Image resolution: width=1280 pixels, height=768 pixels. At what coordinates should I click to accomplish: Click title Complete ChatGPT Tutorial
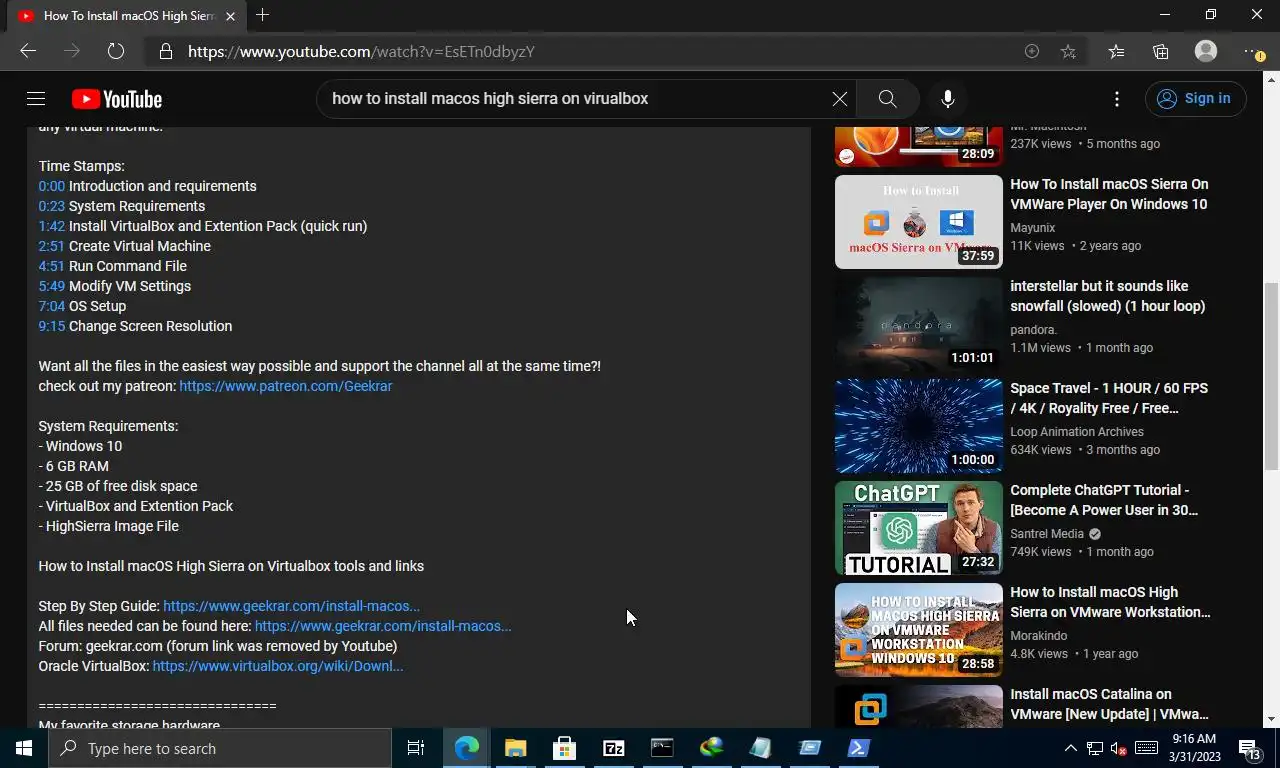(x=1104, y=500)
